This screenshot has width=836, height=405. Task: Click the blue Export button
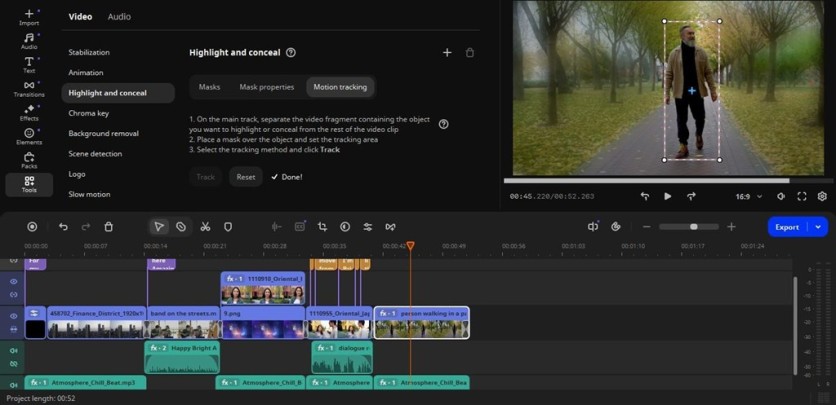click(x=787, y=227)
